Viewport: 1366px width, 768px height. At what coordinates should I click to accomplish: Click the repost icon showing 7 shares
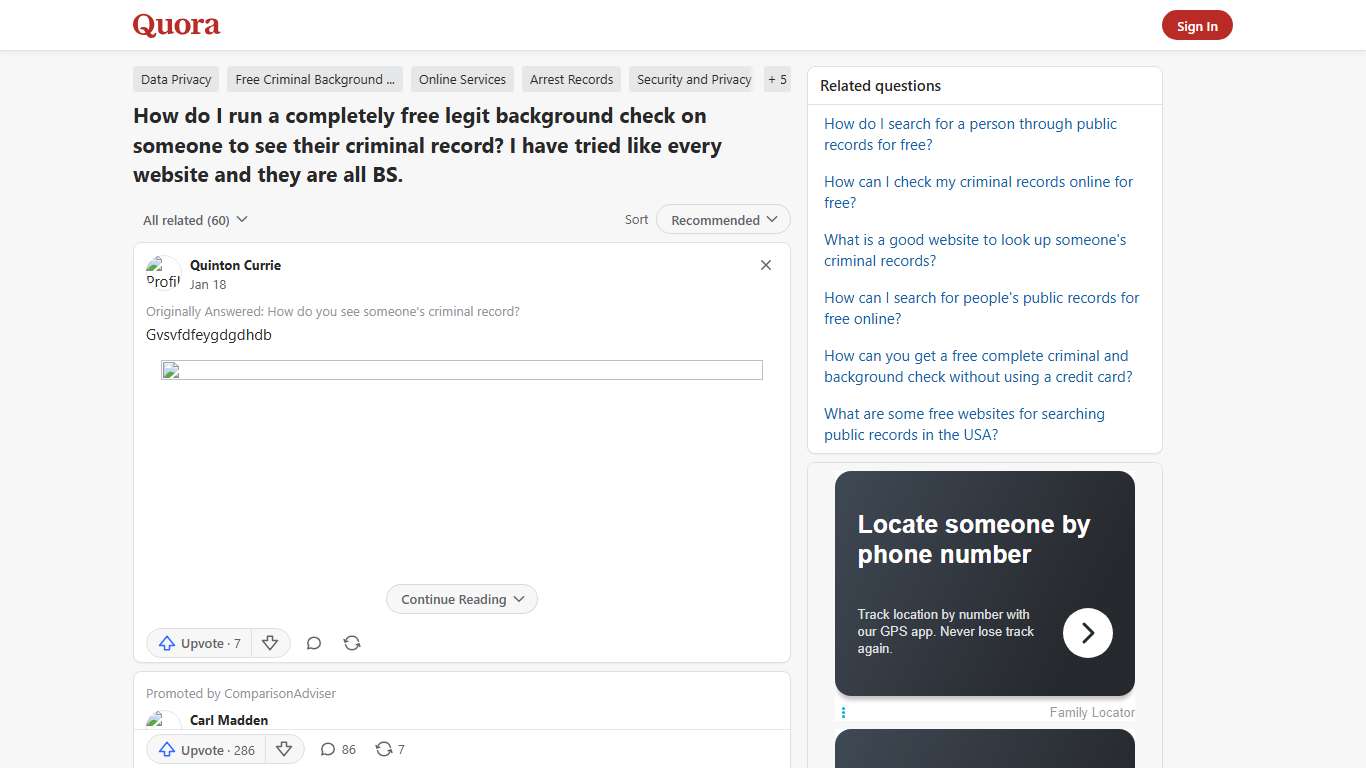(x=389, y=749)
